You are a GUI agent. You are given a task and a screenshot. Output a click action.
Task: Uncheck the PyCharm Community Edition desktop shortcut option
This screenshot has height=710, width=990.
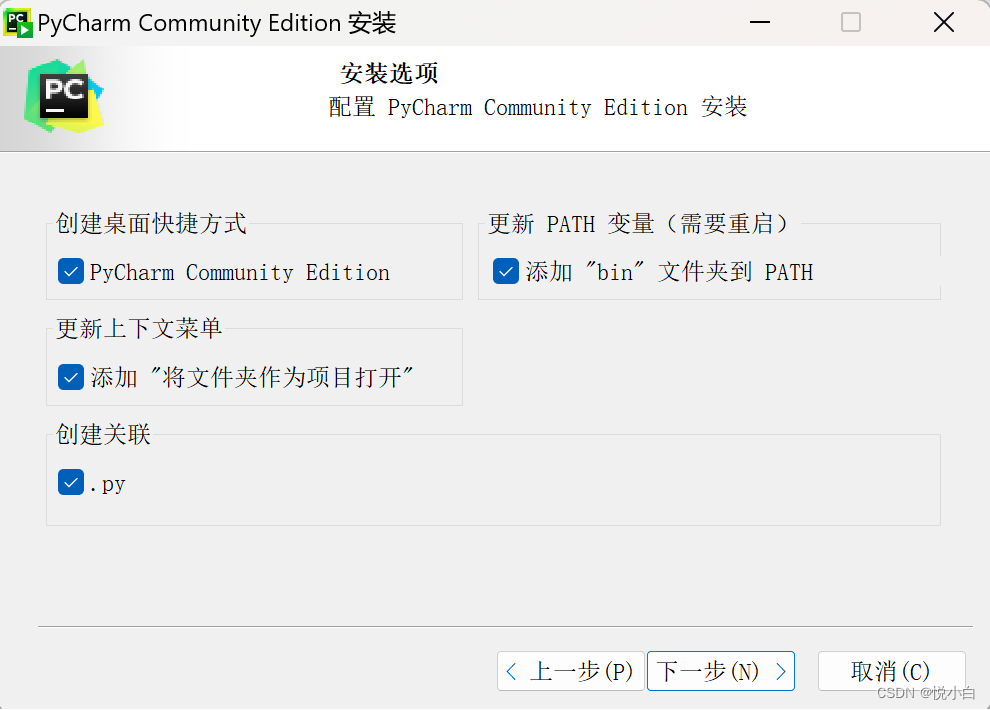(x=70, y=271)
